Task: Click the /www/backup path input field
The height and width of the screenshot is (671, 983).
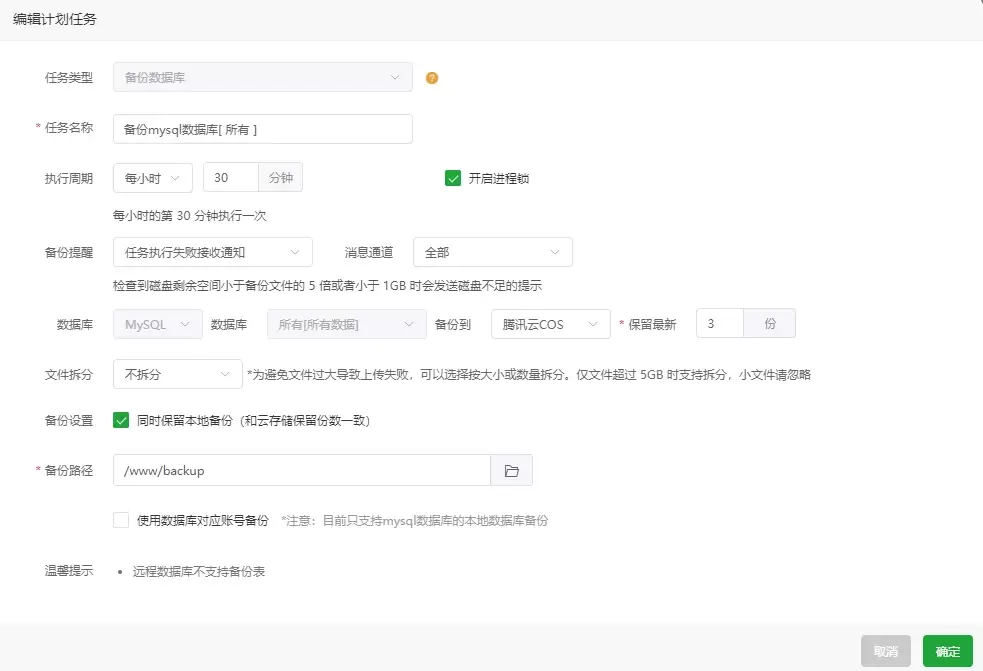Action: [x=300, y=470]
